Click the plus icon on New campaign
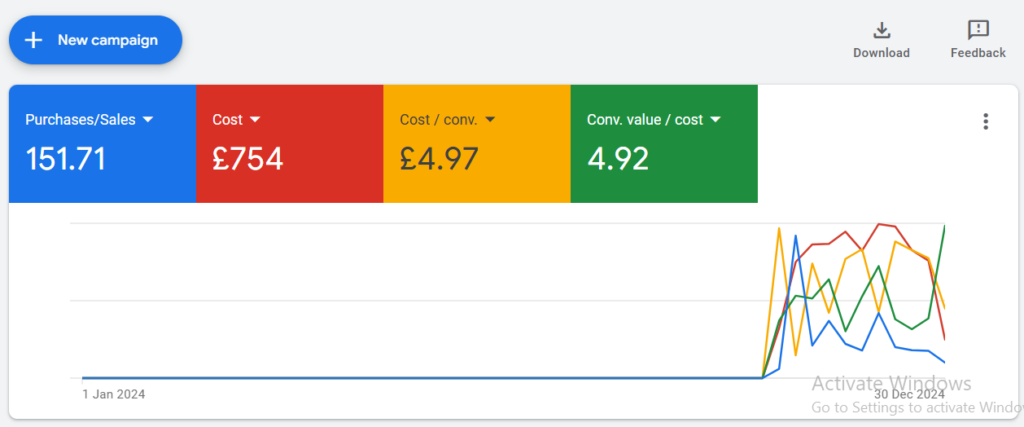Image resolution: width=1024 pixels, height=427 pixels. [x=34, y=40]
